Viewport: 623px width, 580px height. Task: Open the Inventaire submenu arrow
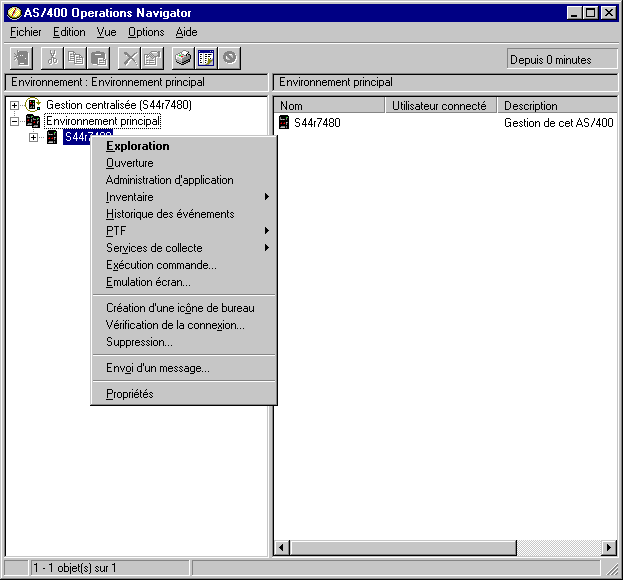(267, 197)
